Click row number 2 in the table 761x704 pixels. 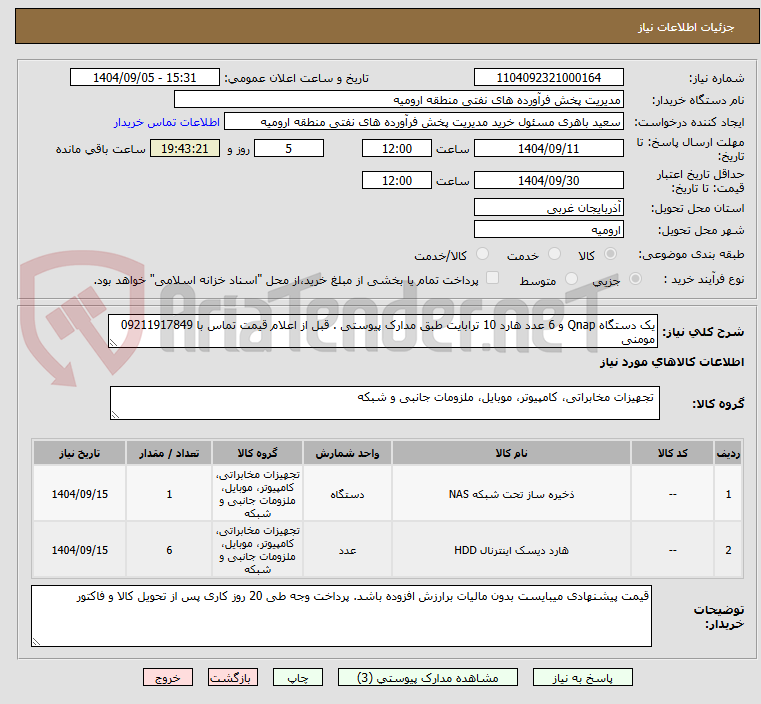pos(728,550)
